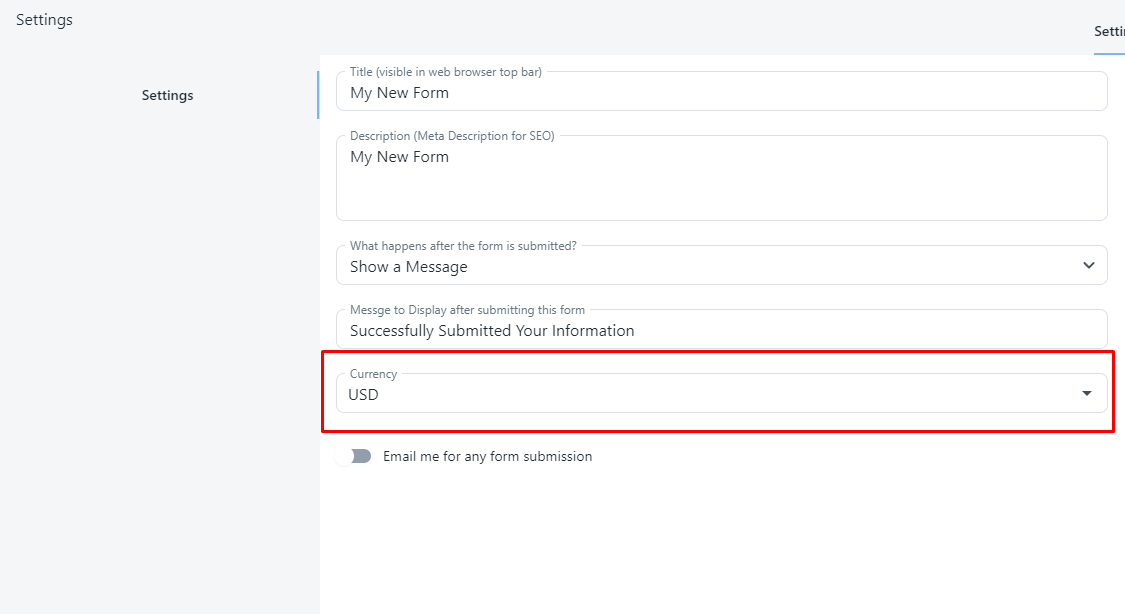
Task: Click the 'Currency' field label
Action: (373, 374)
